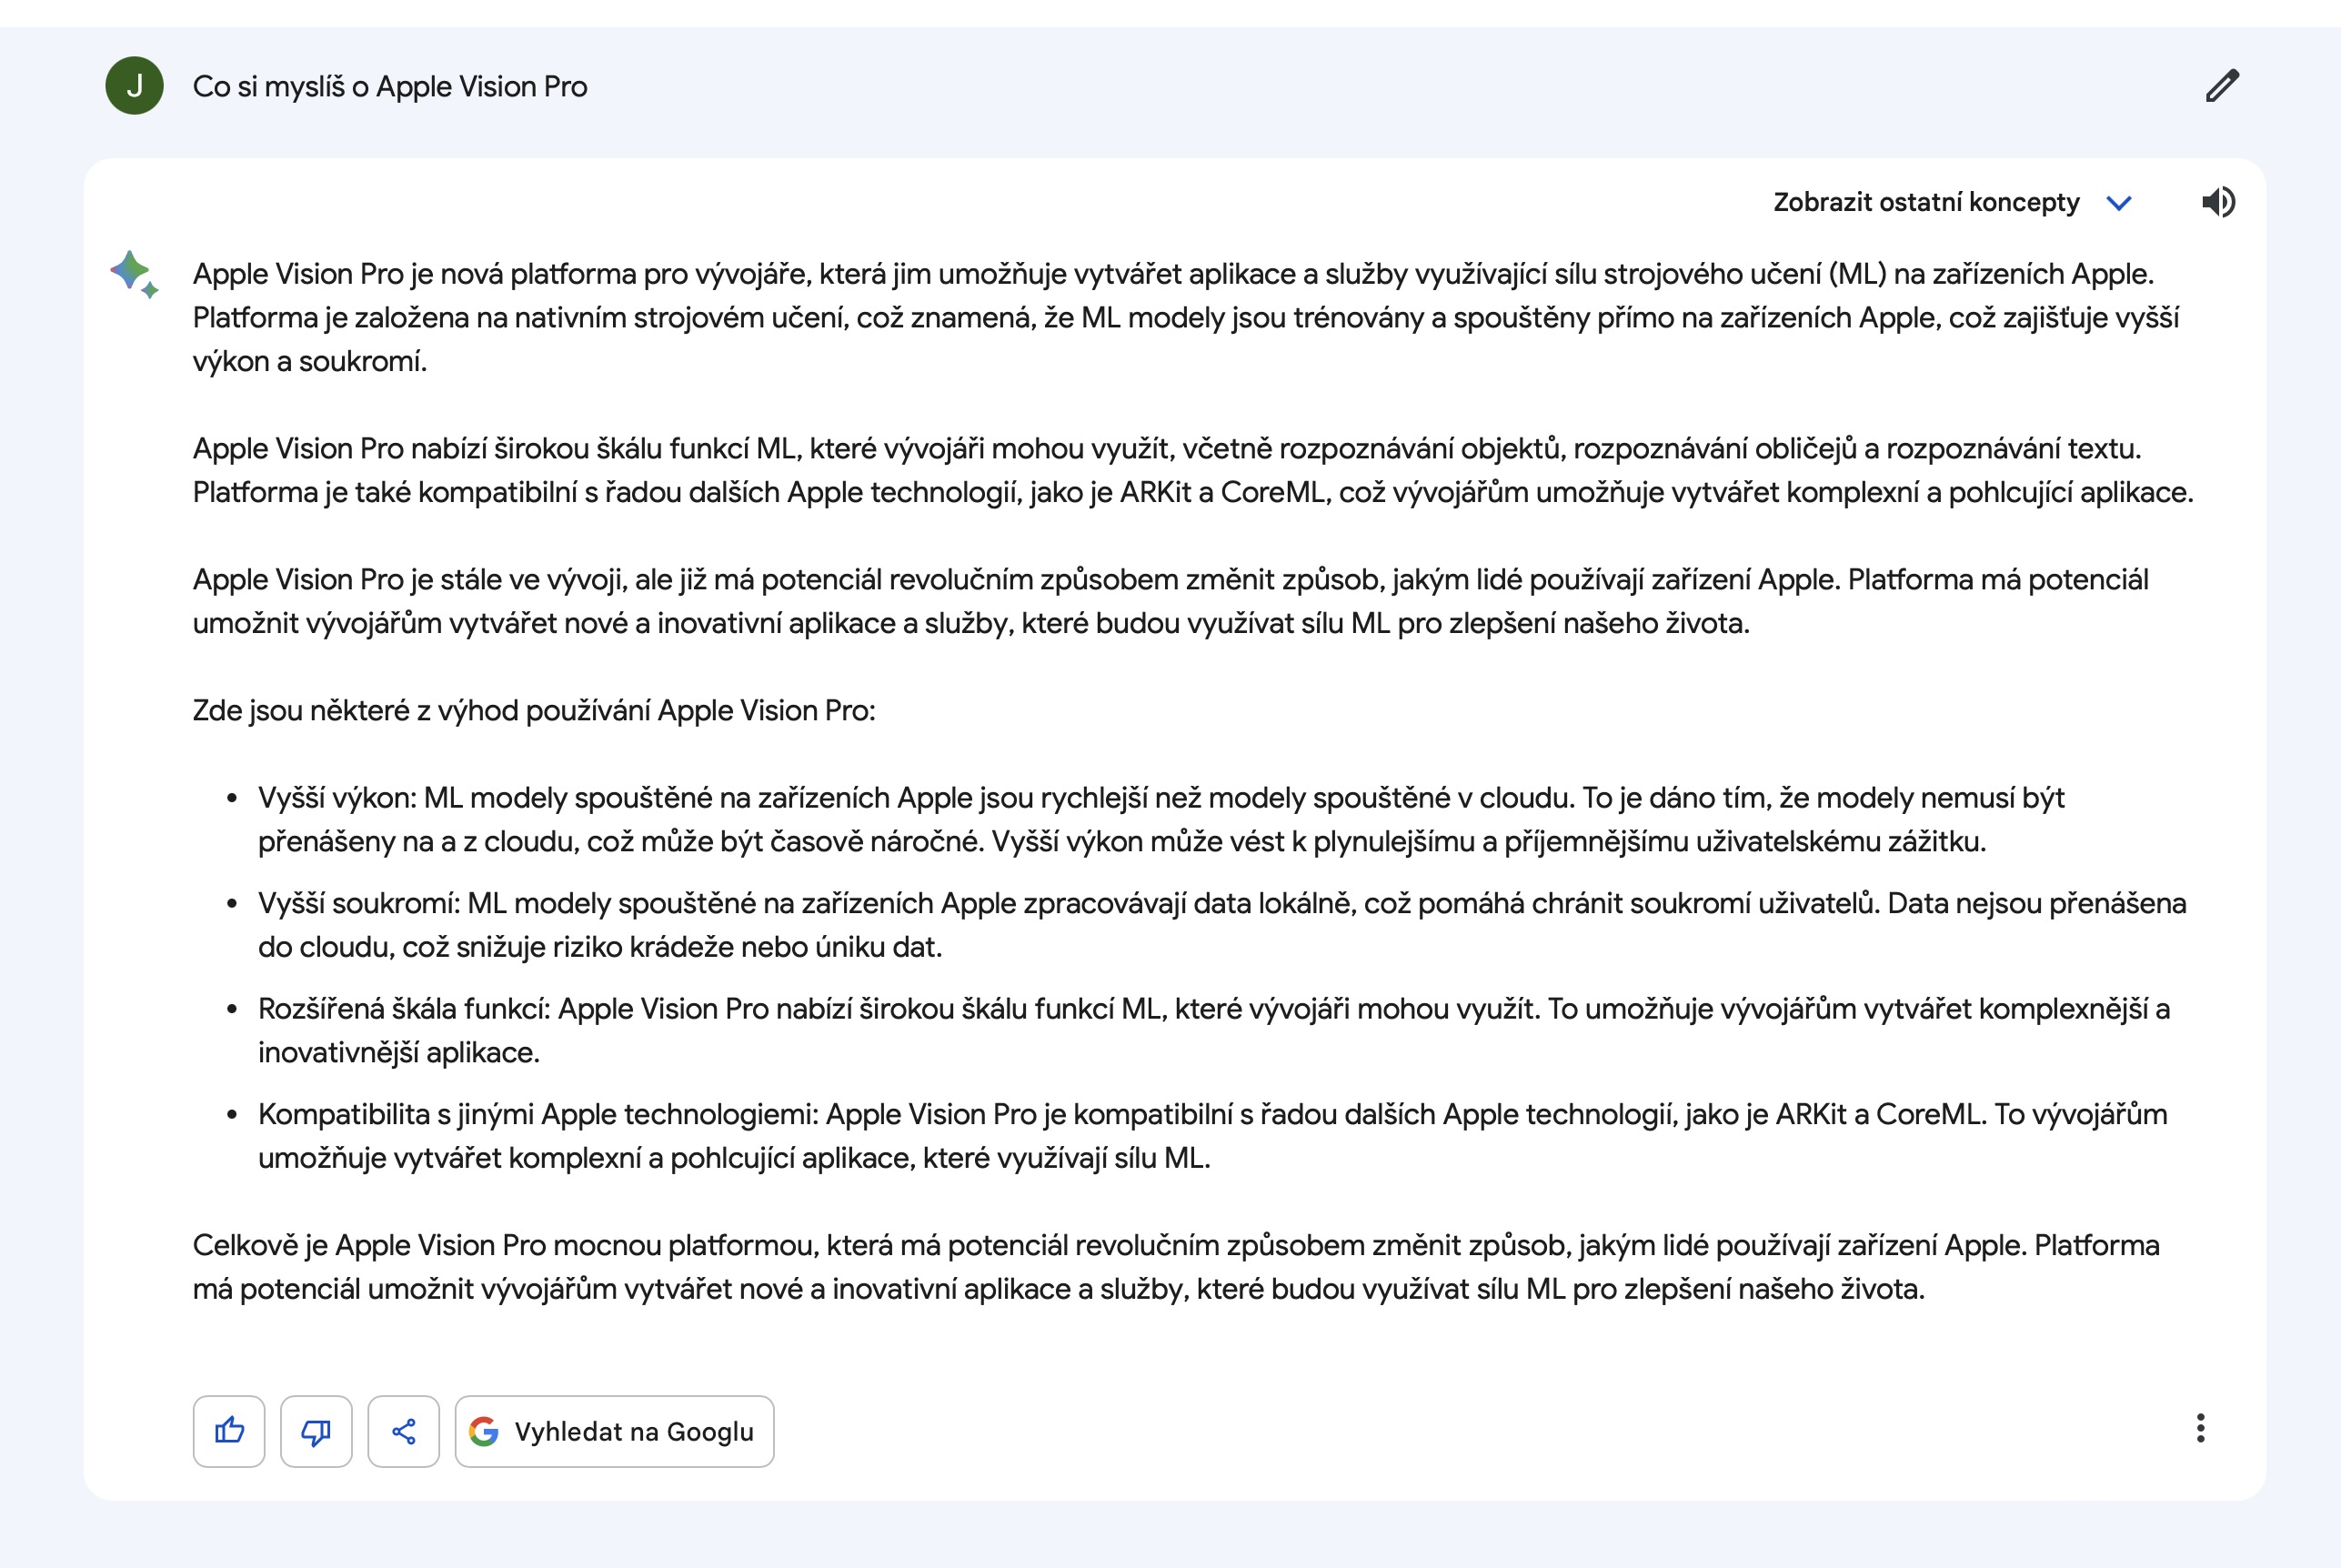Click the thumbs down icon
The width and height of the screenshot is (2341, 1568).
316,1431
